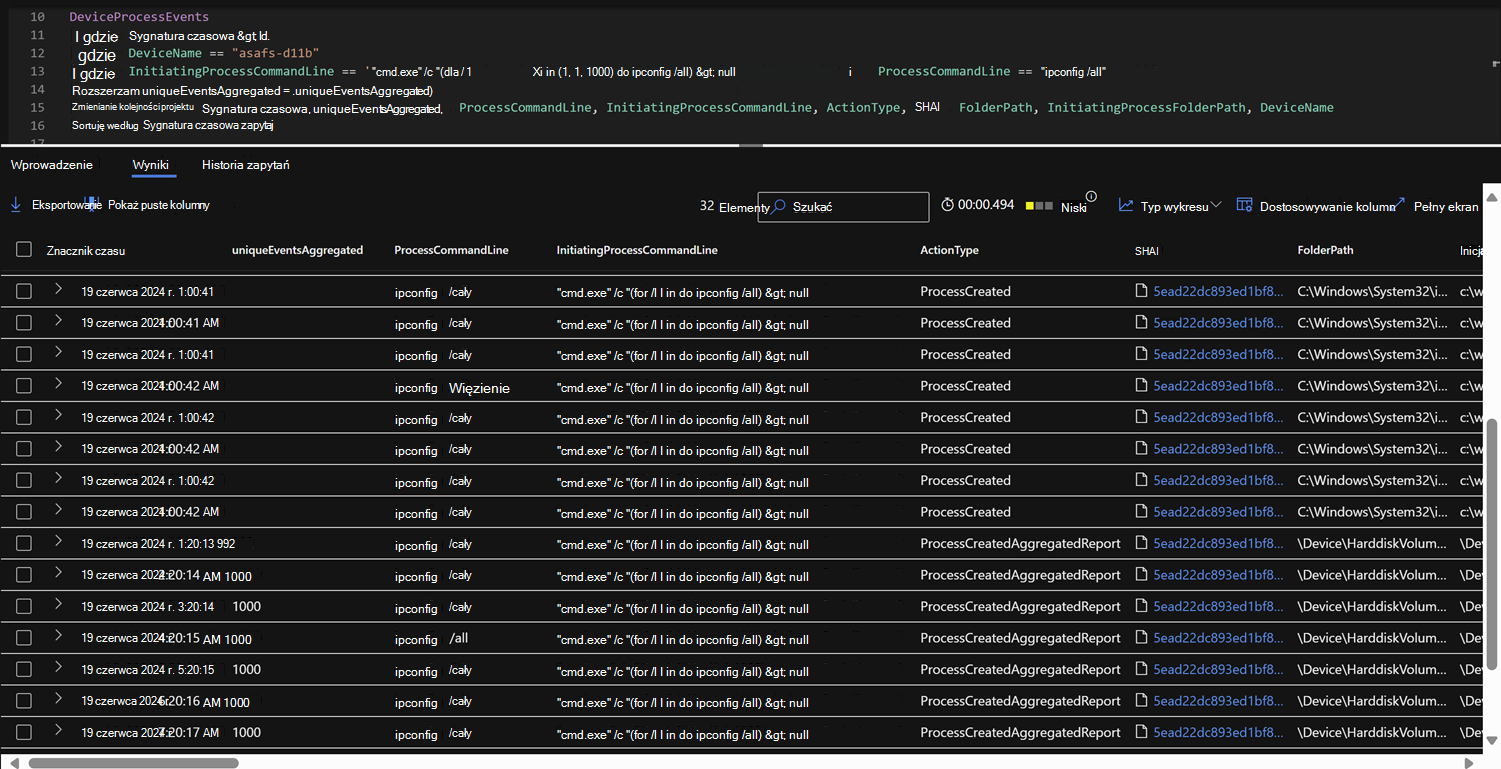This screenshot has height=769, width=1501.
Task: Click the info icon next to Niski
Action: [x=1091, y=197]
